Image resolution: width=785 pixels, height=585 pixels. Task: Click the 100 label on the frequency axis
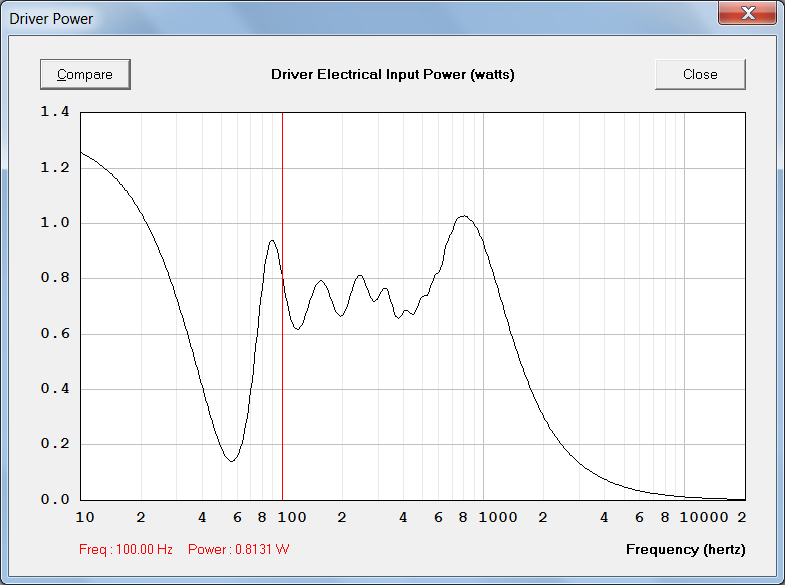292,517
